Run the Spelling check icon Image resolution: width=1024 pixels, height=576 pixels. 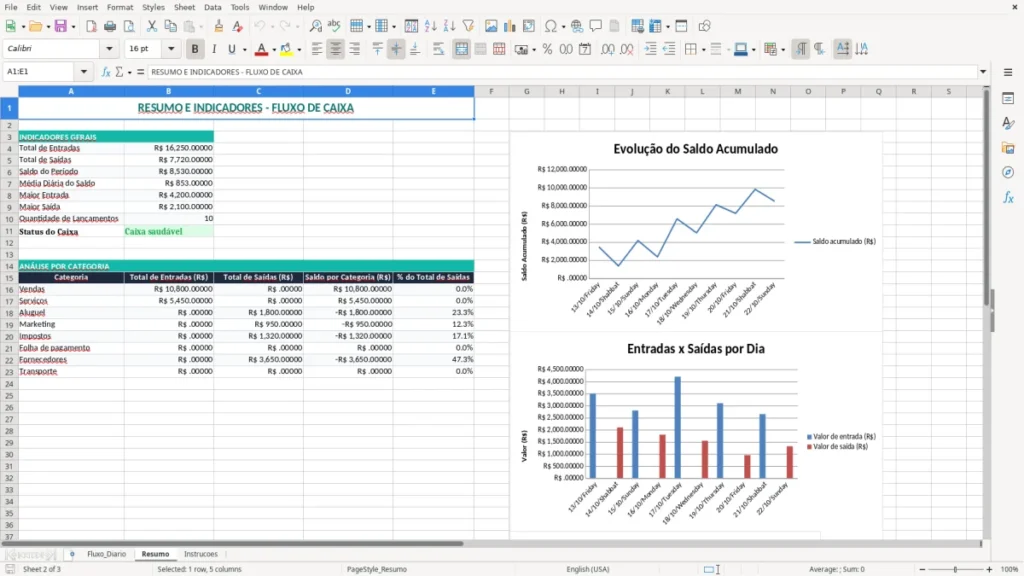(x=334, y=26)
